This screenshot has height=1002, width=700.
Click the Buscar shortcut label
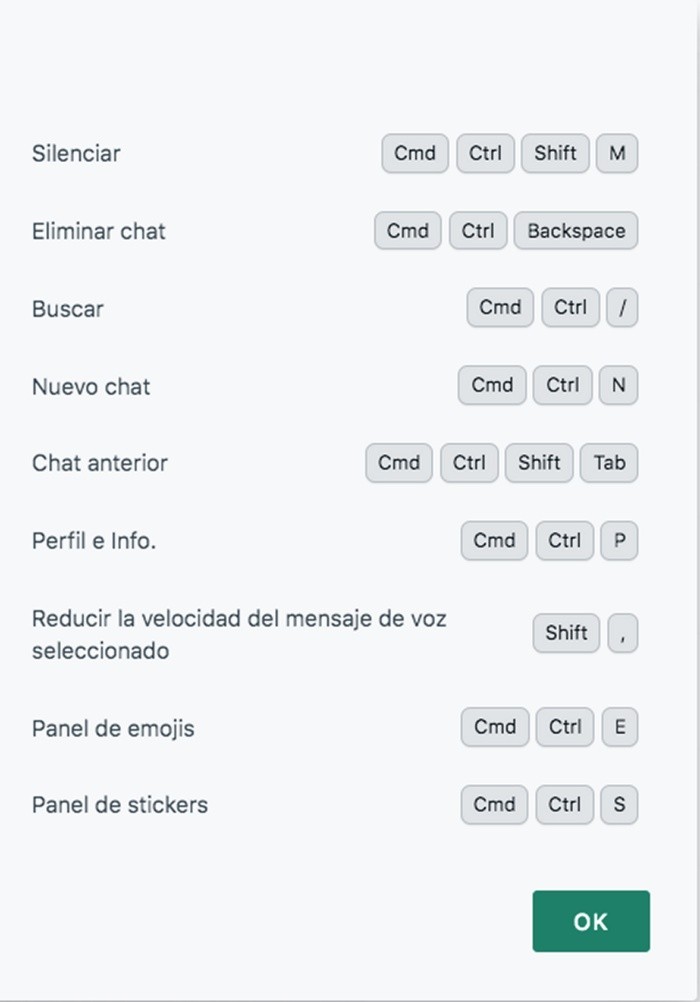pos(68,309)
